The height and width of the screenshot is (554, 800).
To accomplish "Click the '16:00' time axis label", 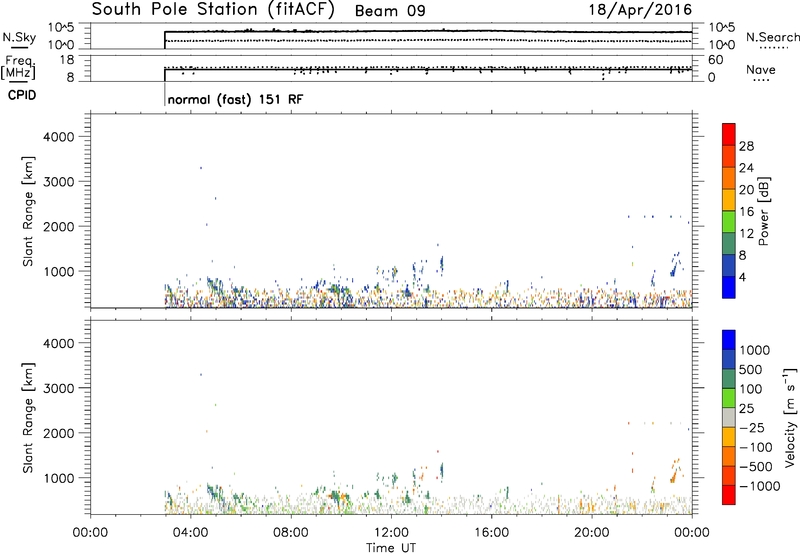I will coord(491,533).
